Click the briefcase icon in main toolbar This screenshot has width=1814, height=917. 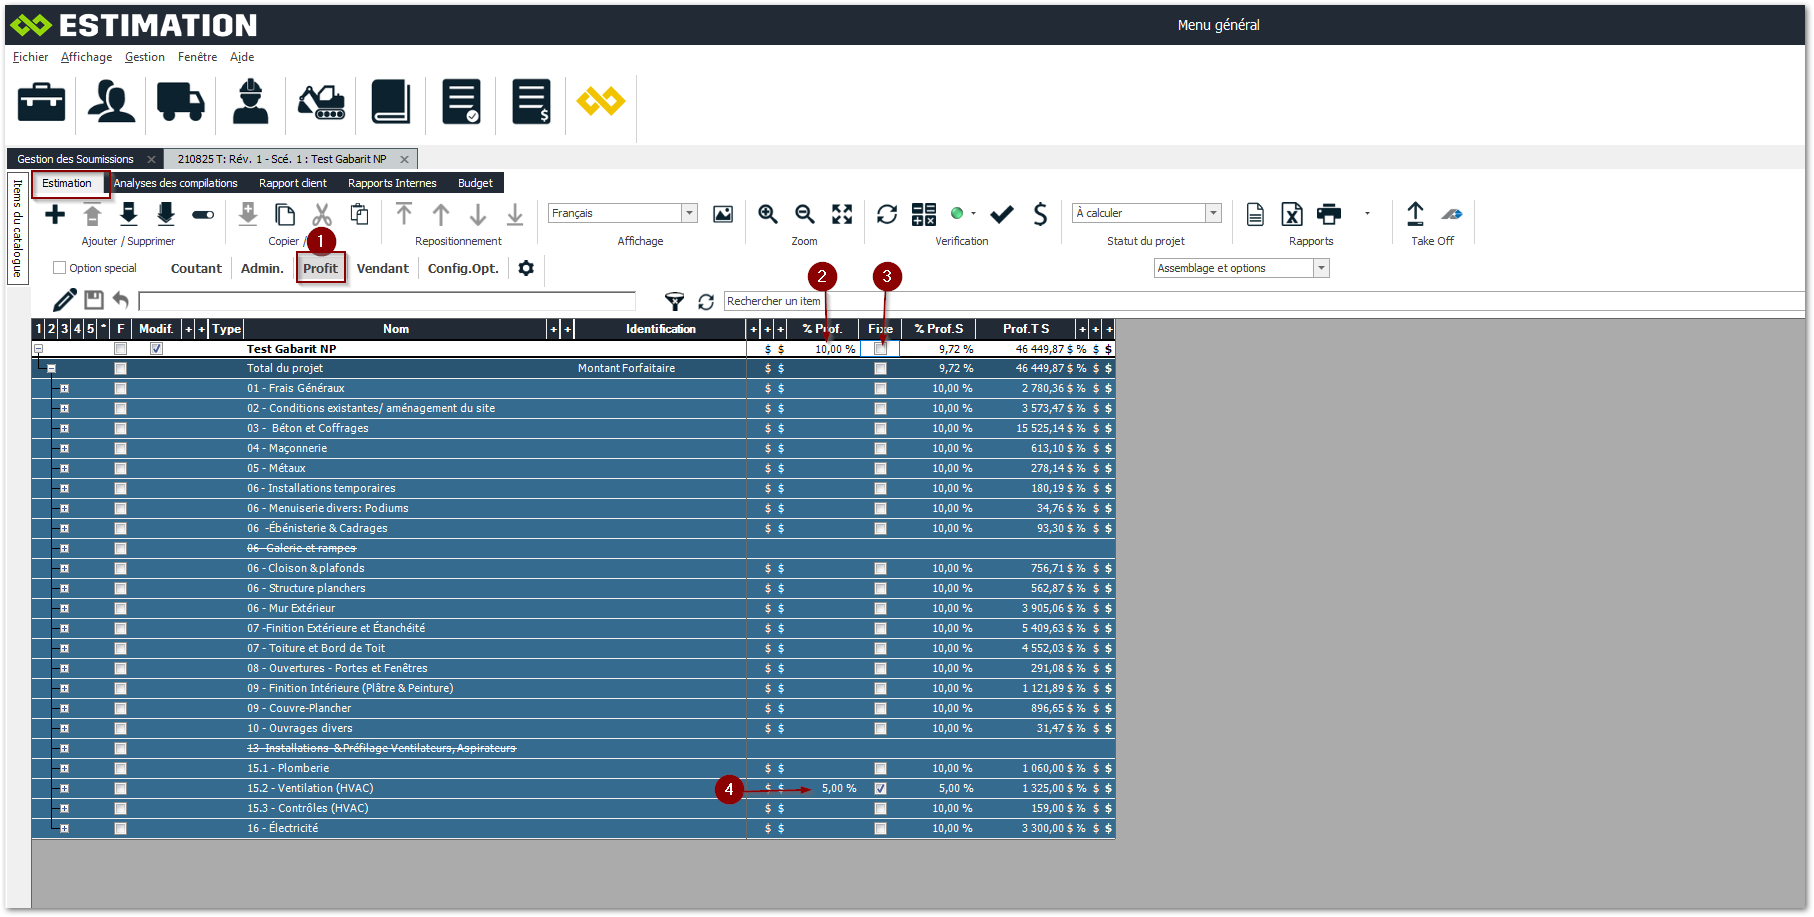(x=41, y=102)
